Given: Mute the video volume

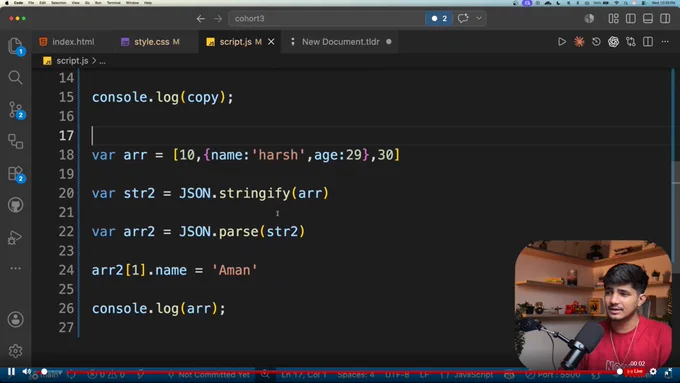Looking at the screenshot, I should 26,372.
